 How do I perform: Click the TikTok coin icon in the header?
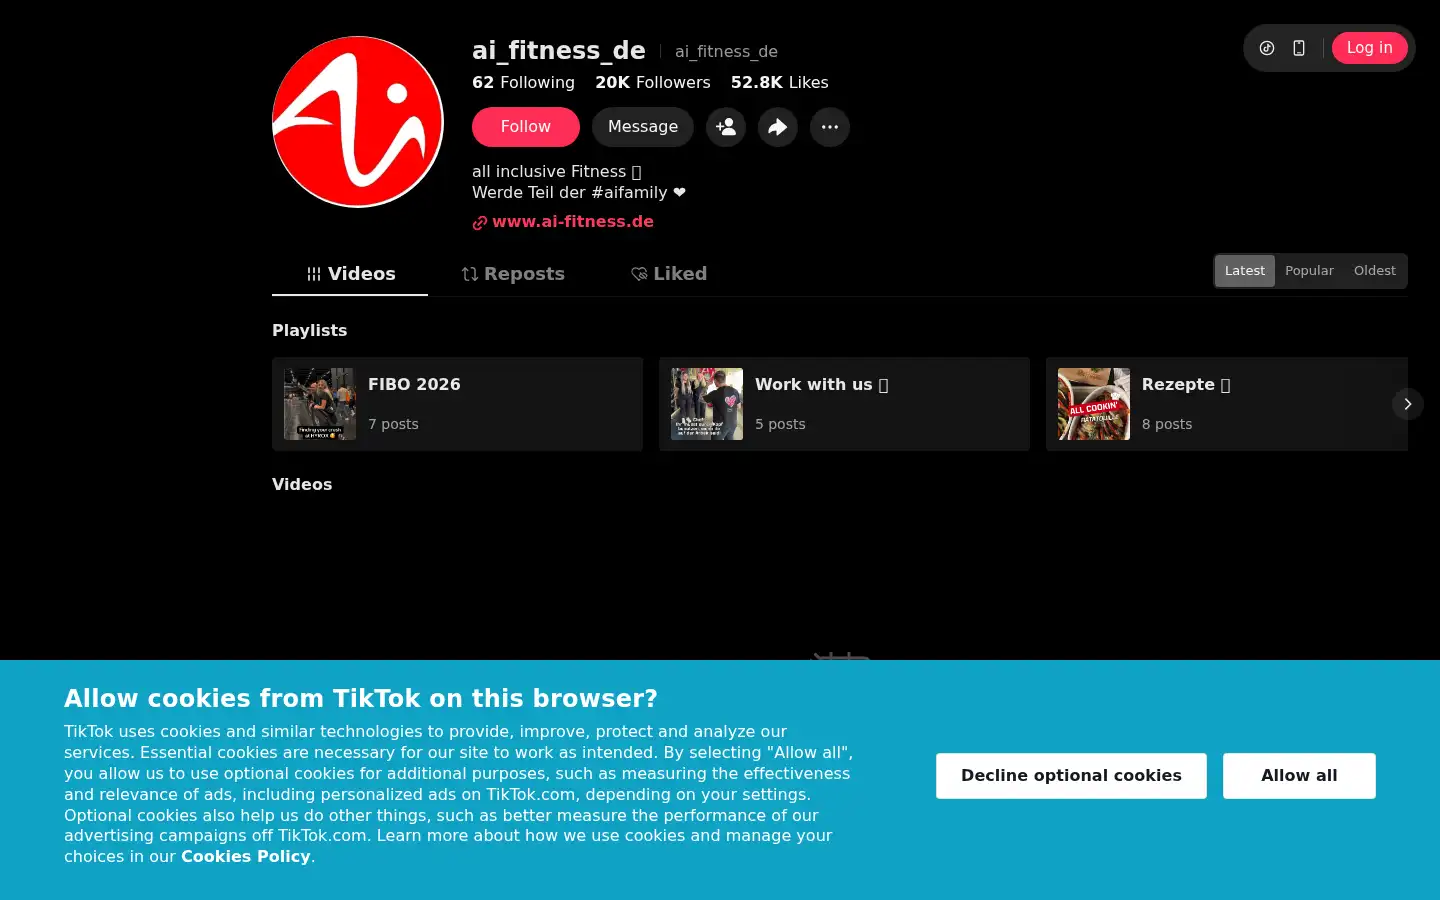[x=1267, y=48]
